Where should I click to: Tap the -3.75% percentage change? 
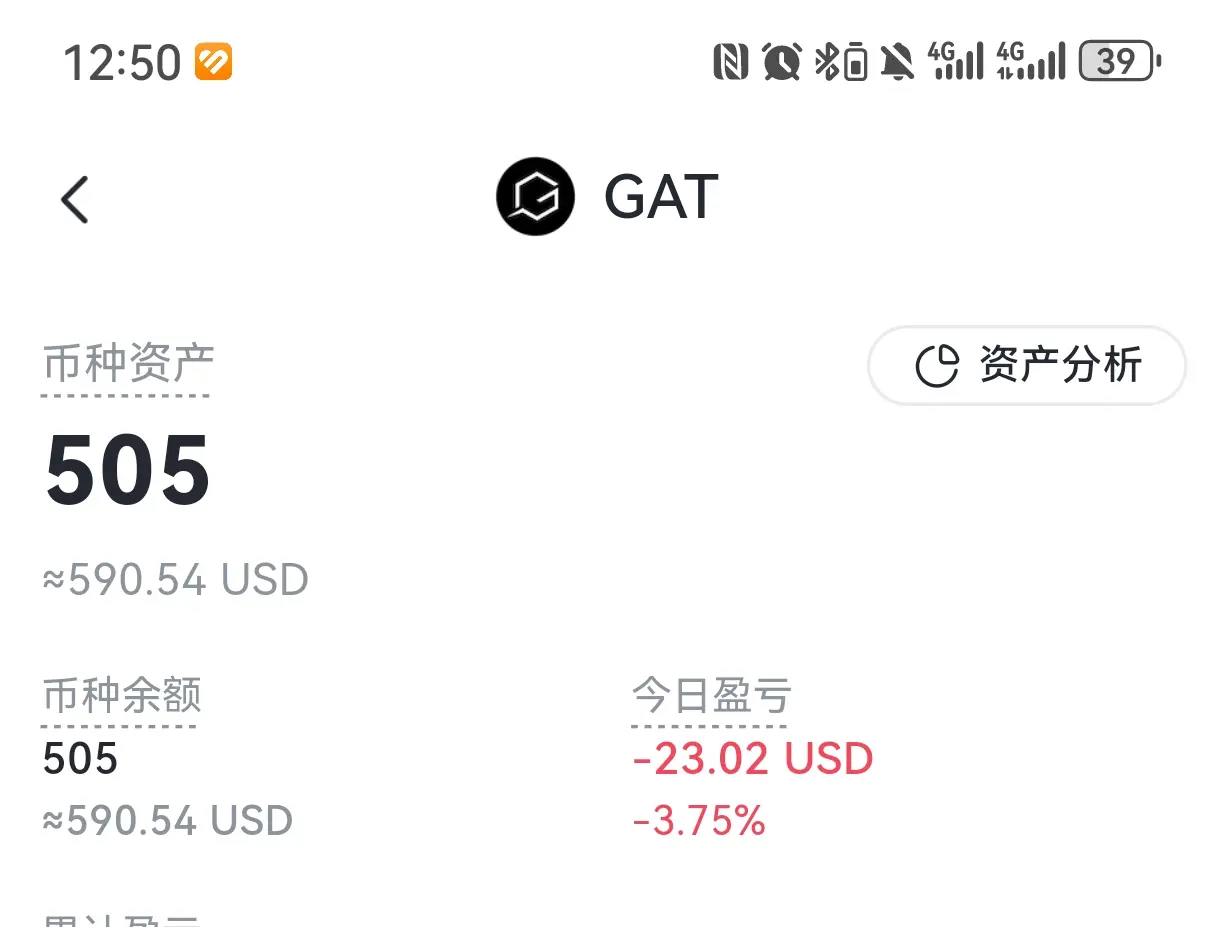tap(699, 822)
